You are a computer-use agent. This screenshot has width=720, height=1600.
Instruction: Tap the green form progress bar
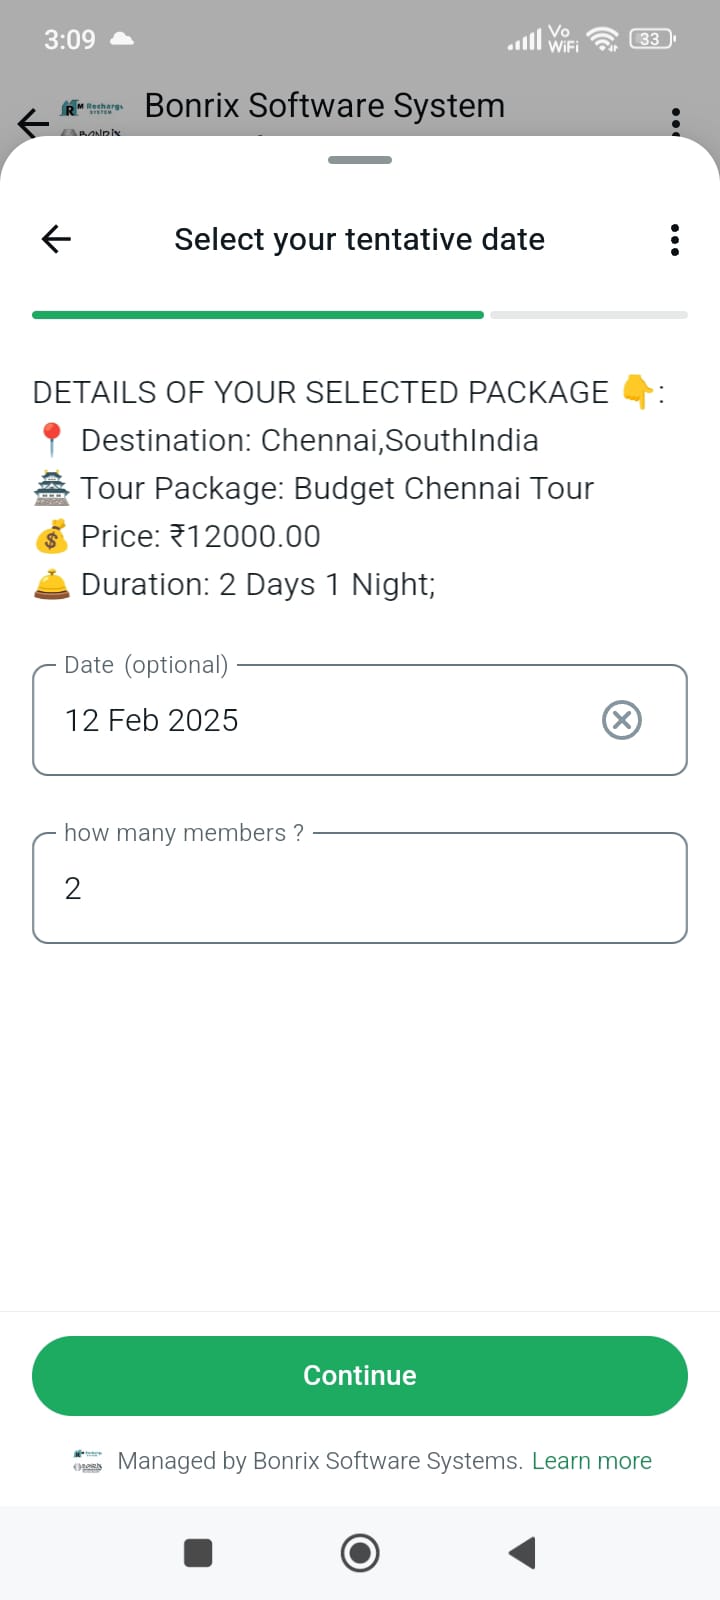[x=258, y=315]
